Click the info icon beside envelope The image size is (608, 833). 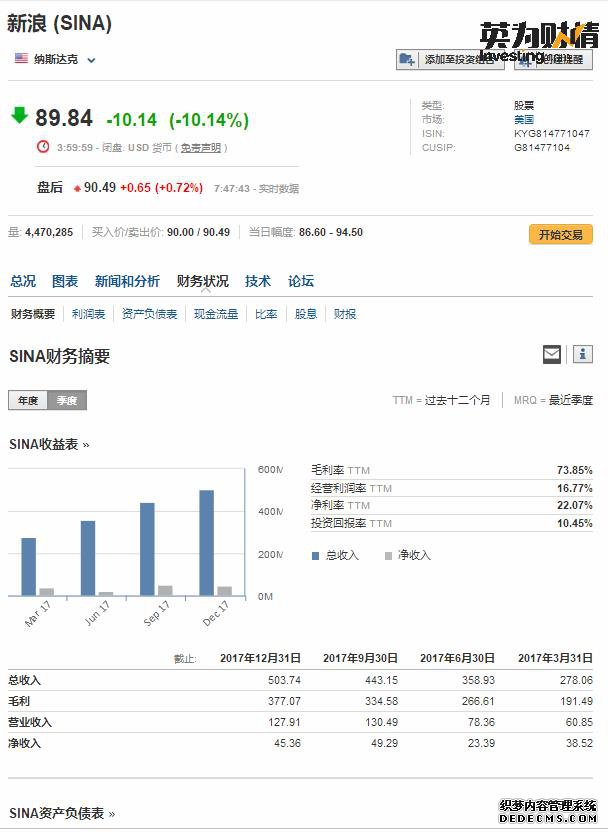coord(582,354)
